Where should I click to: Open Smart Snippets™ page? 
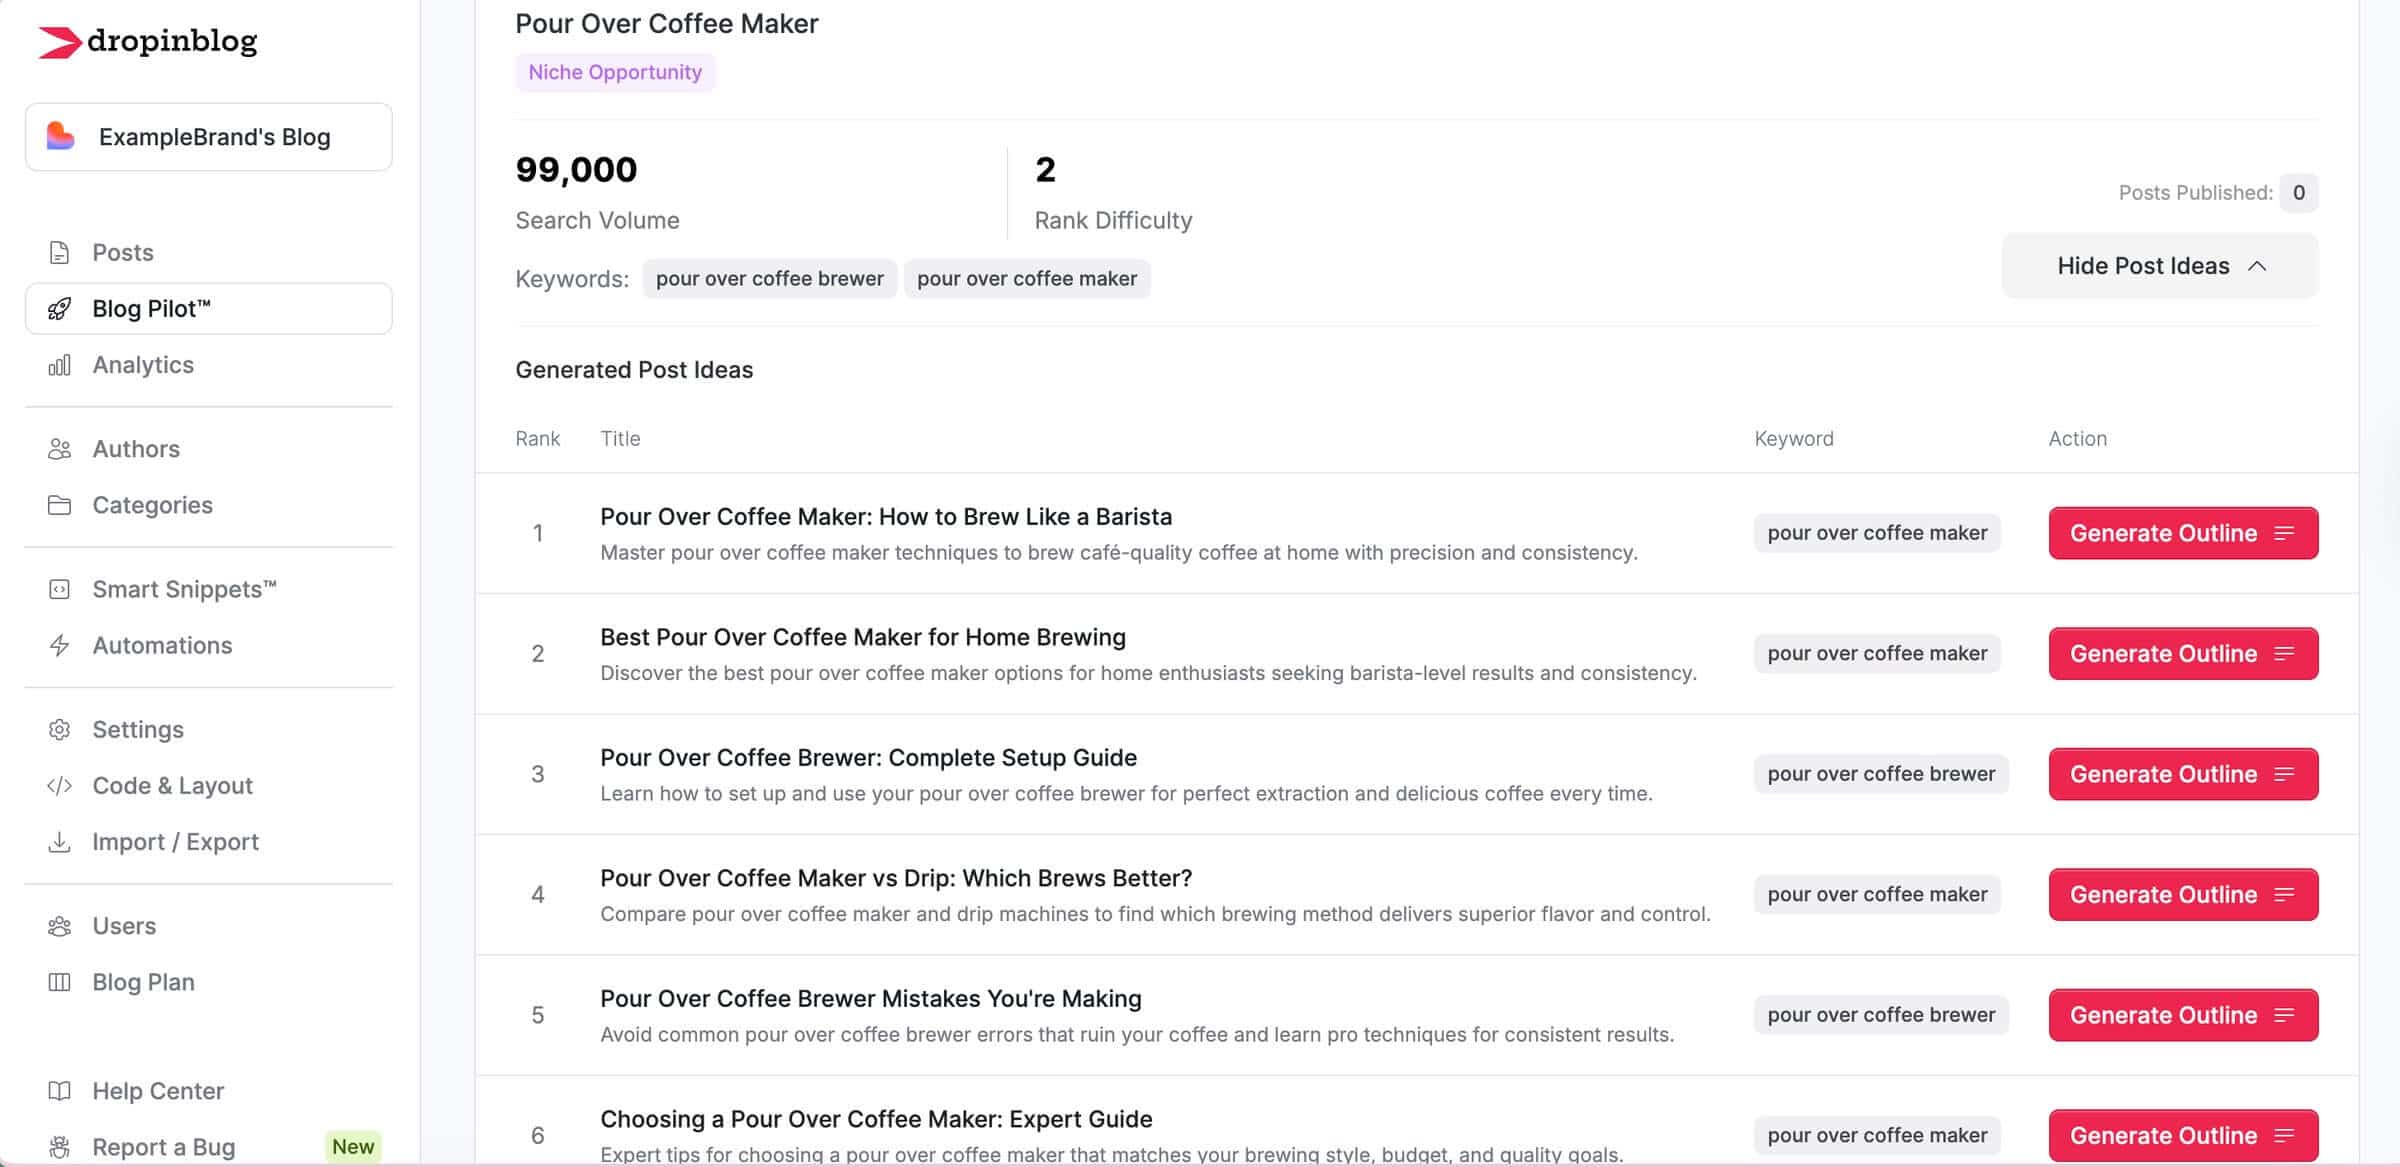[x=184, y=589]
